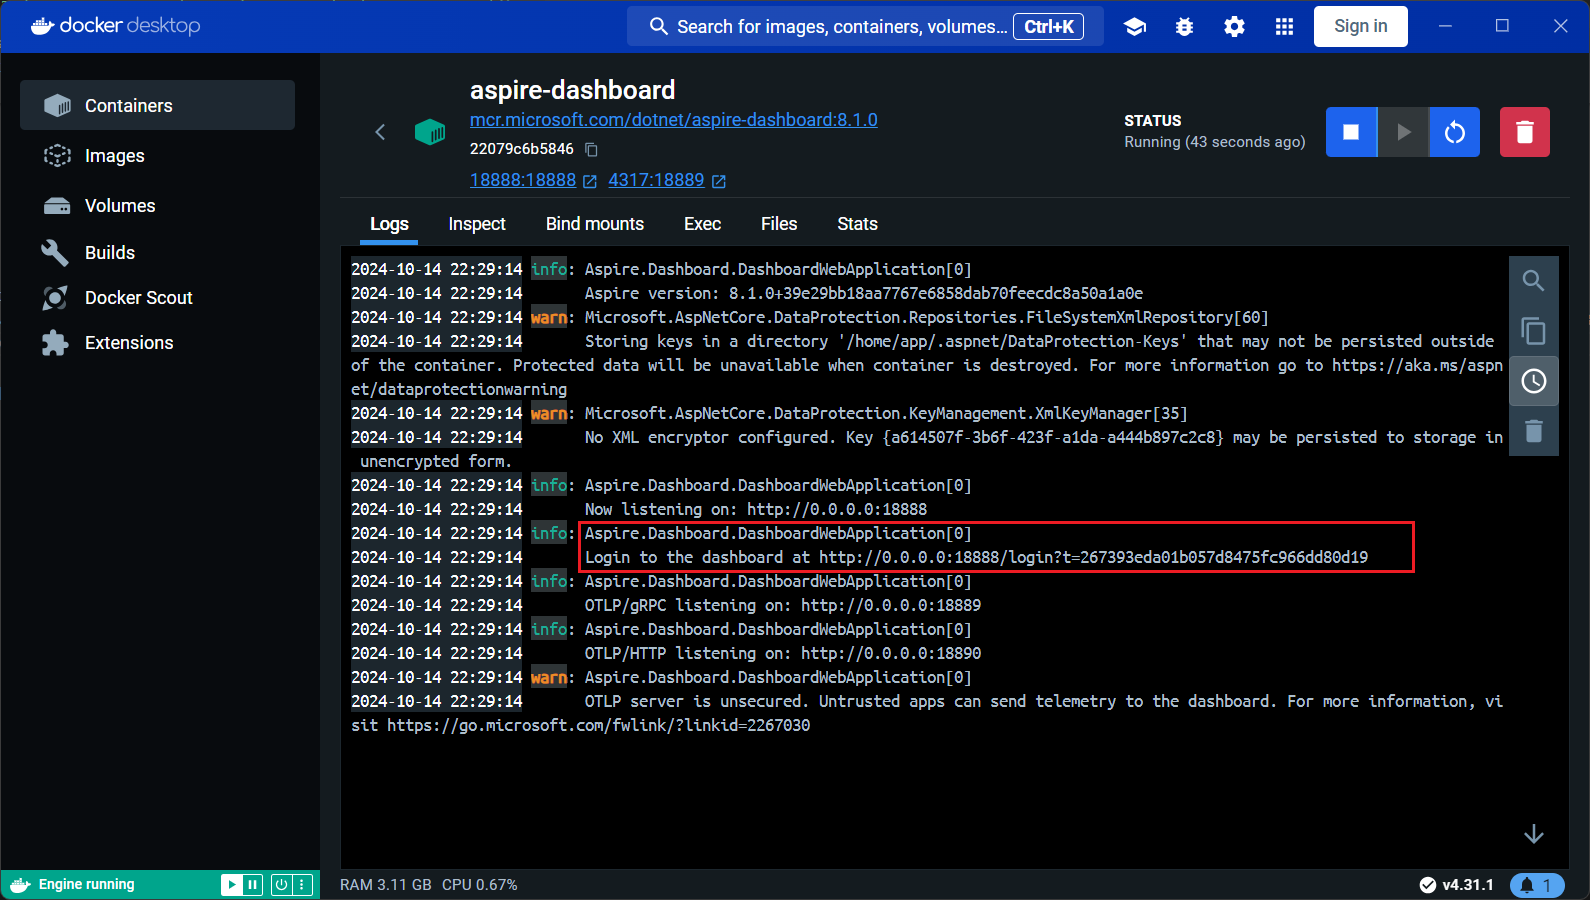Screen dimensions: 1590x900
Task: Open the aspire-dashboard image link
Action: tap(673, 120)
